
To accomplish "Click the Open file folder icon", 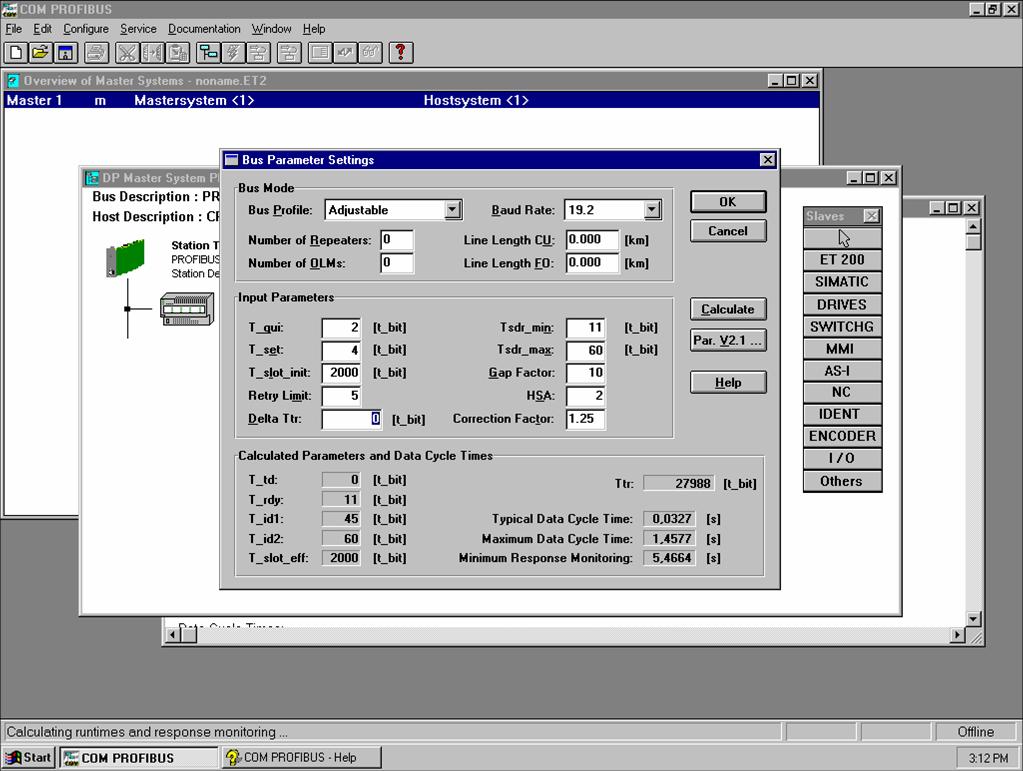I will tap(40, 53).
